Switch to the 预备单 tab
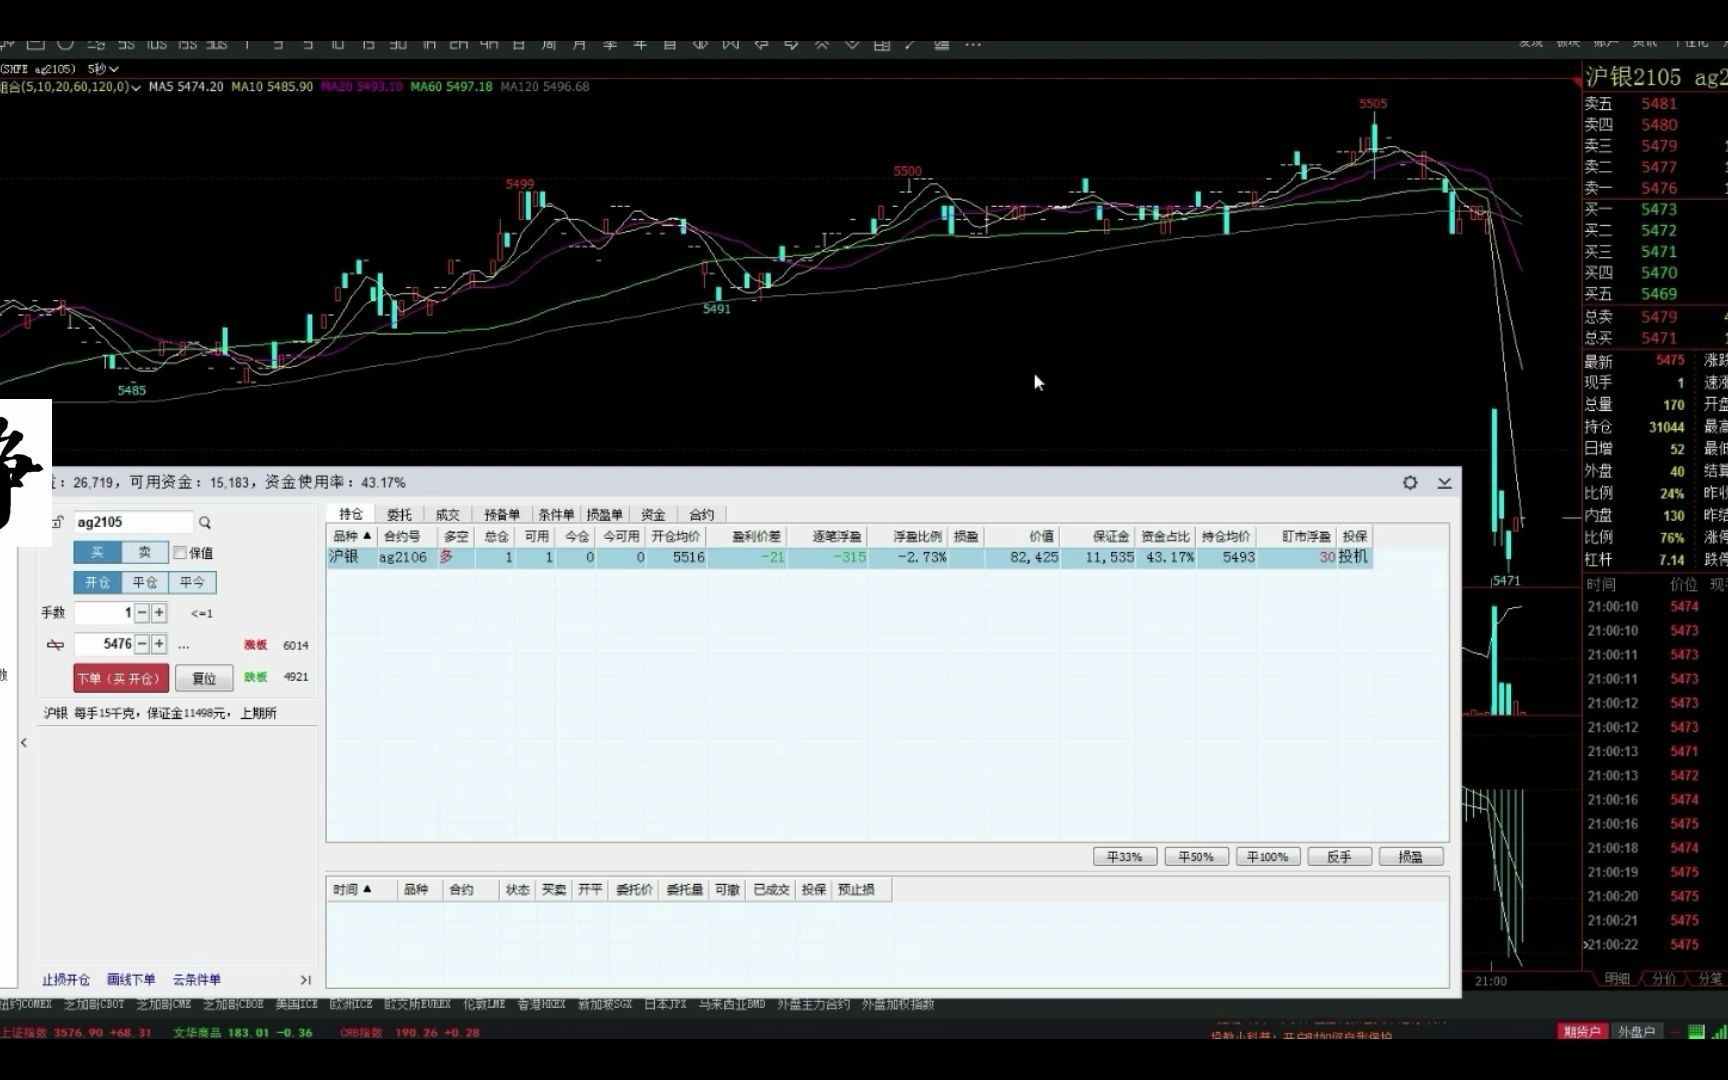 pyautogui.click(x=502, y=514)
